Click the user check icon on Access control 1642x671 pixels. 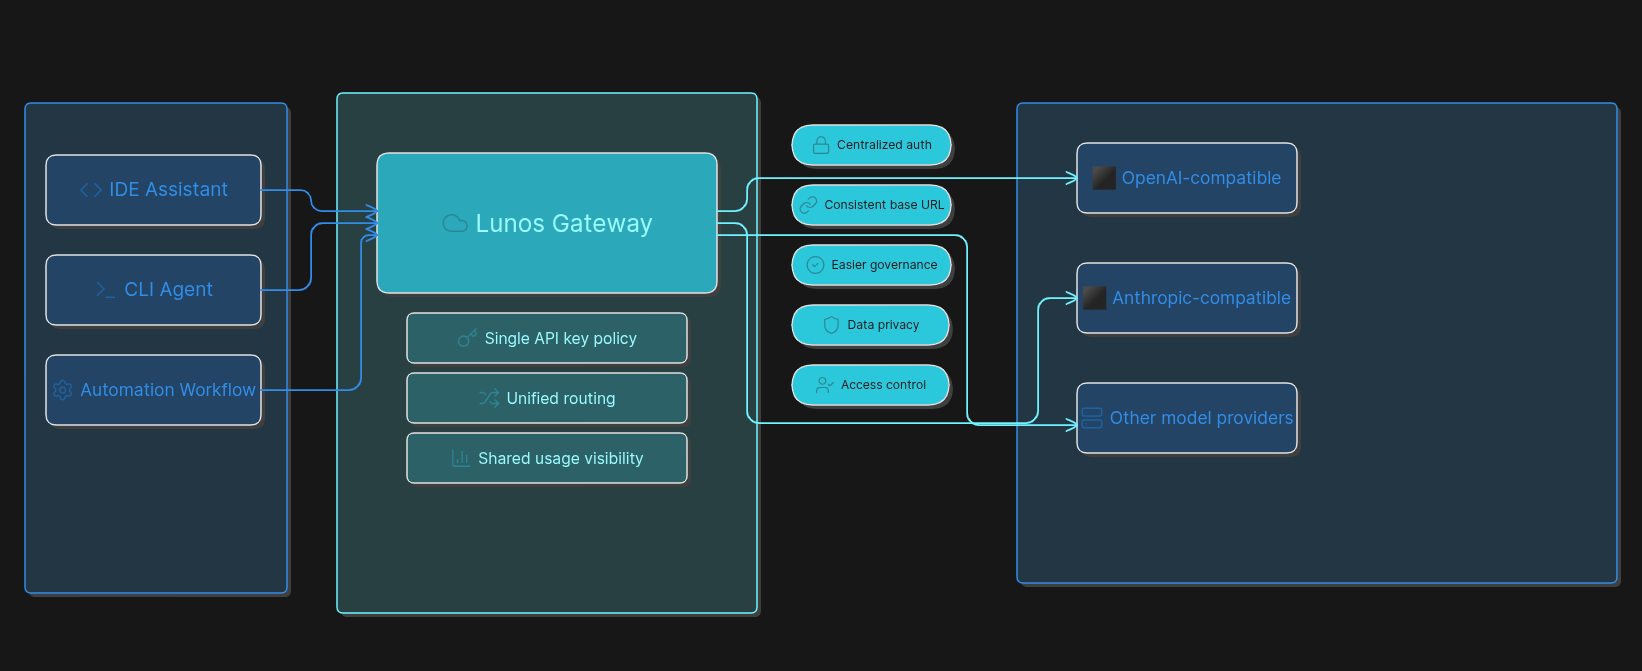(x=825, y=385)
